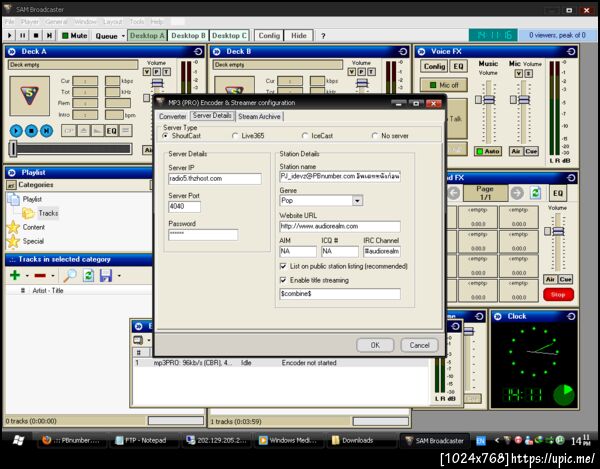
Task: Switch to Desktop C layout
Action: (x=229, y=36)
